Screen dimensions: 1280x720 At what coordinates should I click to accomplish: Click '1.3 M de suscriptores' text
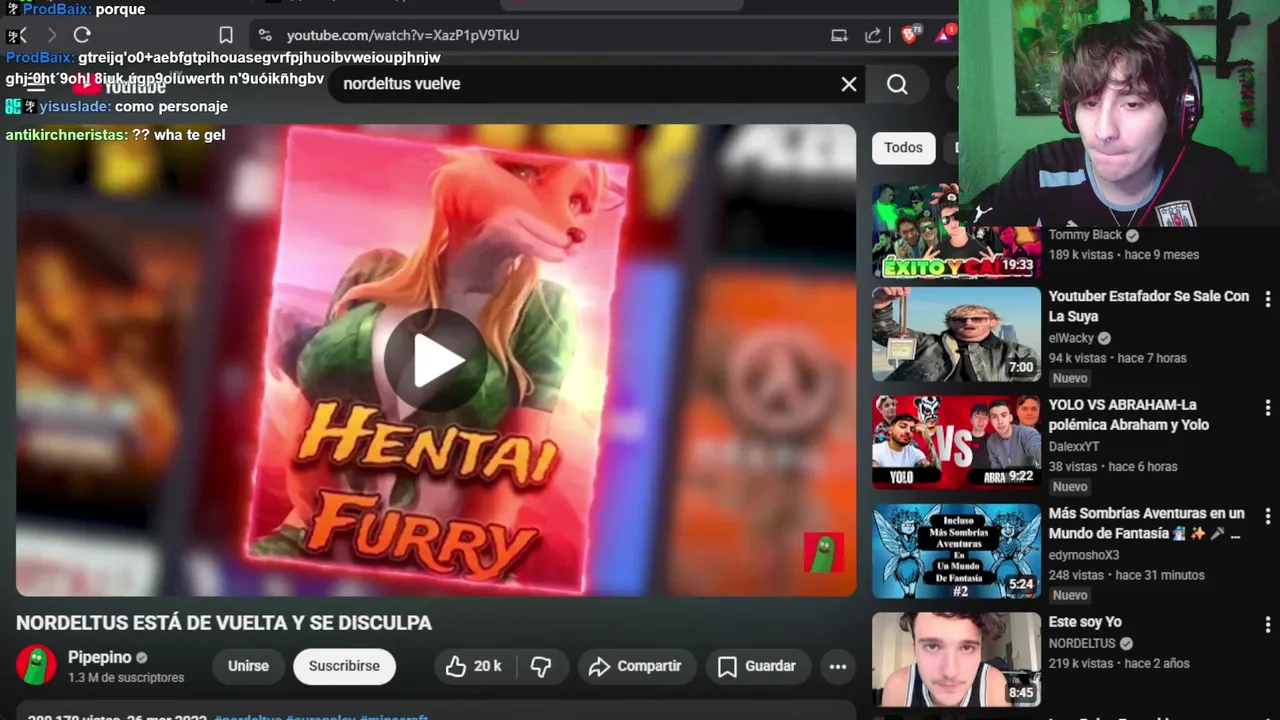coord(126,677)
